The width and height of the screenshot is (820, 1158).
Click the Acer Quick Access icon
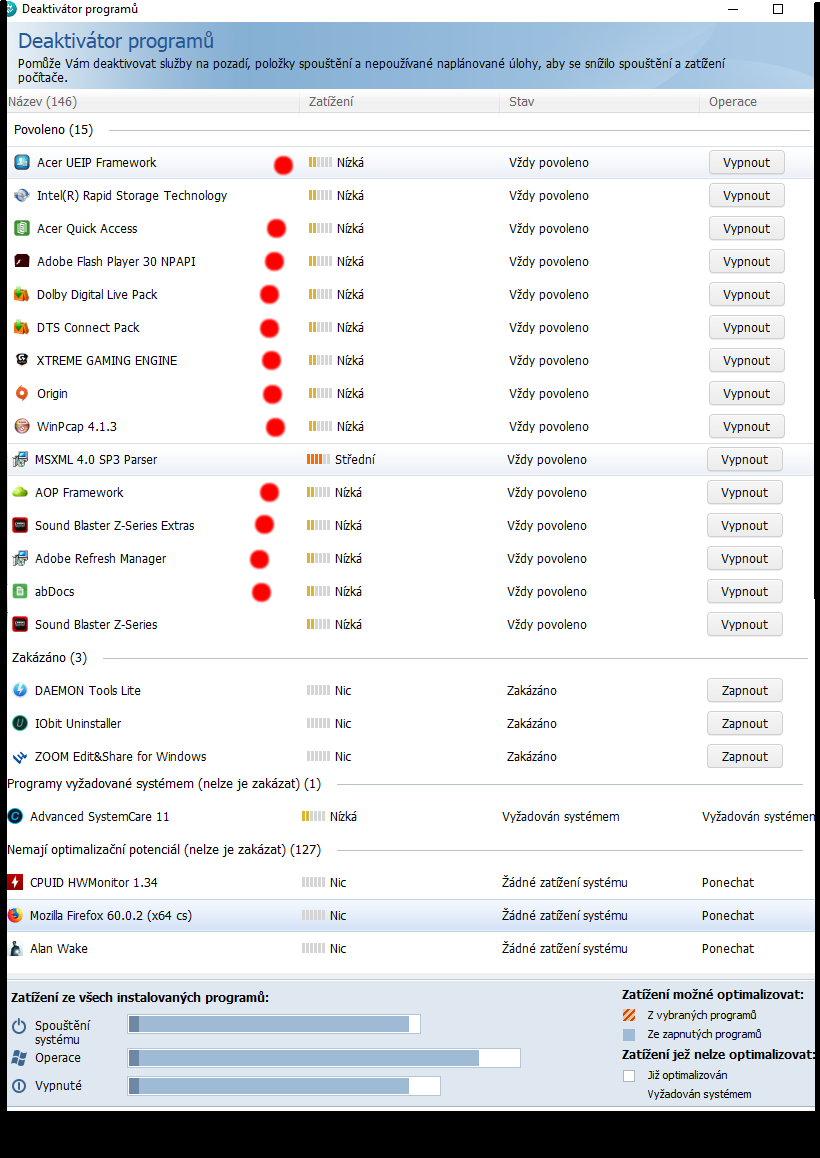point(22,228)
